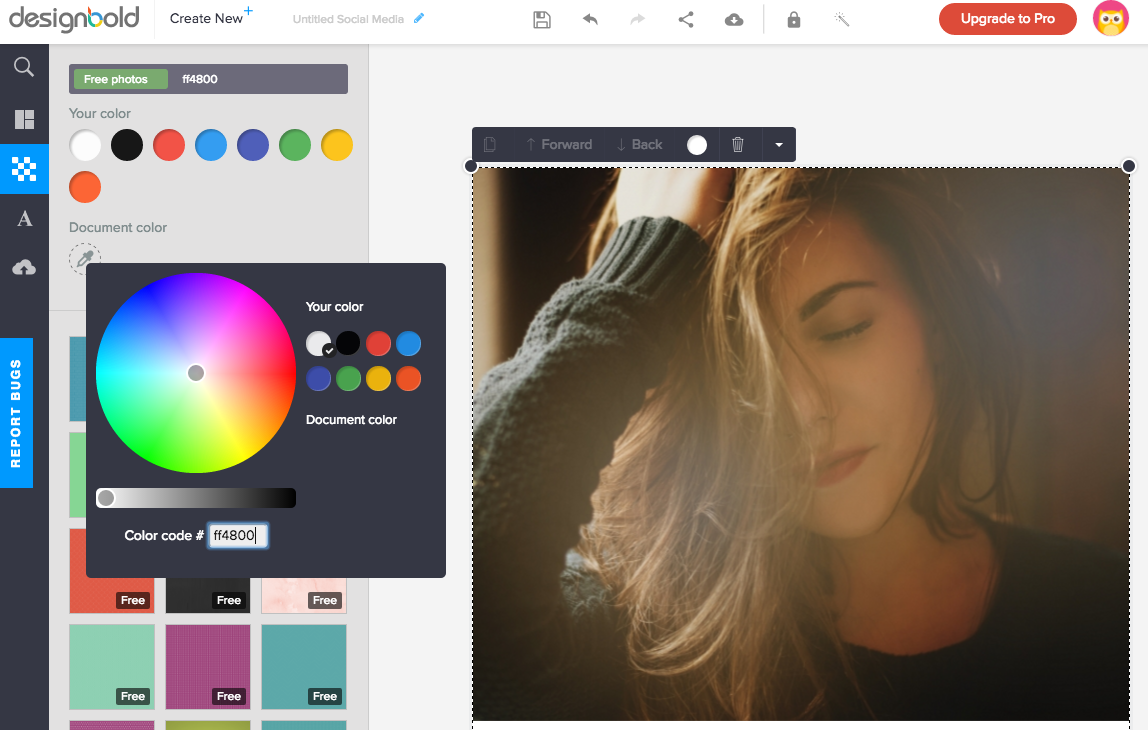Open the uploads cloud icon in sidebar
Screen dimensions: 1148x730
[x=24, y=267]
